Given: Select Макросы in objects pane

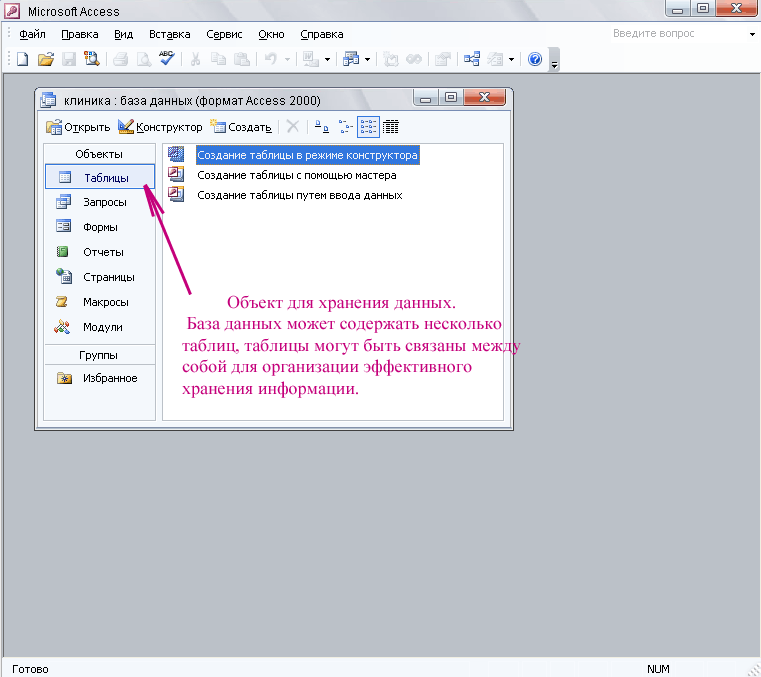Looking at the screenshot, I should [x=99, y=302].
